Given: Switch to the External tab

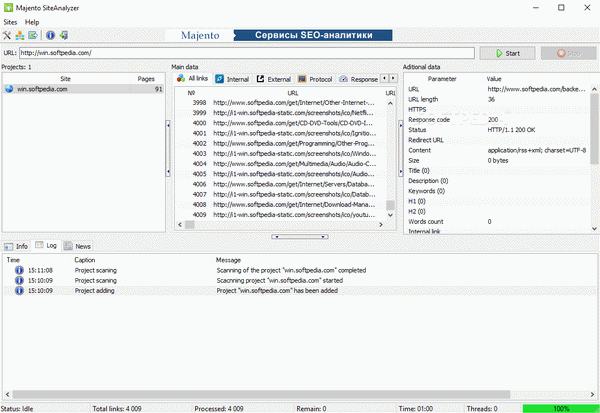Looking at the screenshot, I should (274, 79).
